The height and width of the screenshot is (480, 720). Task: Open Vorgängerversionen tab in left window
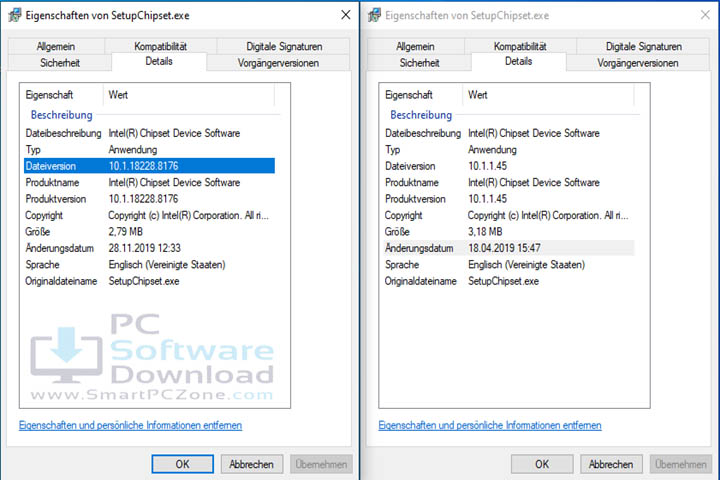(278, 63)
